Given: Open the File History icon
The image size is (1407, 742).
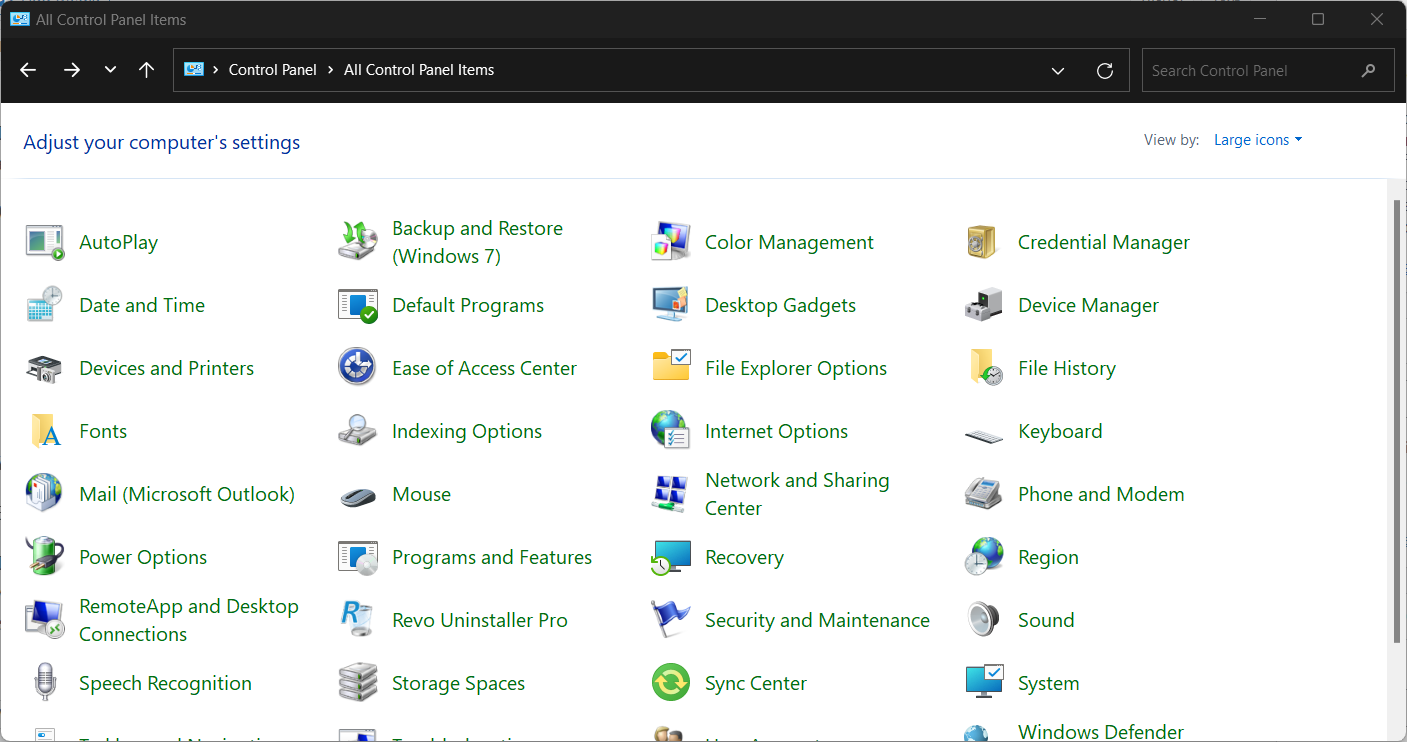Looking at the screenshot, I should point(984,368).
